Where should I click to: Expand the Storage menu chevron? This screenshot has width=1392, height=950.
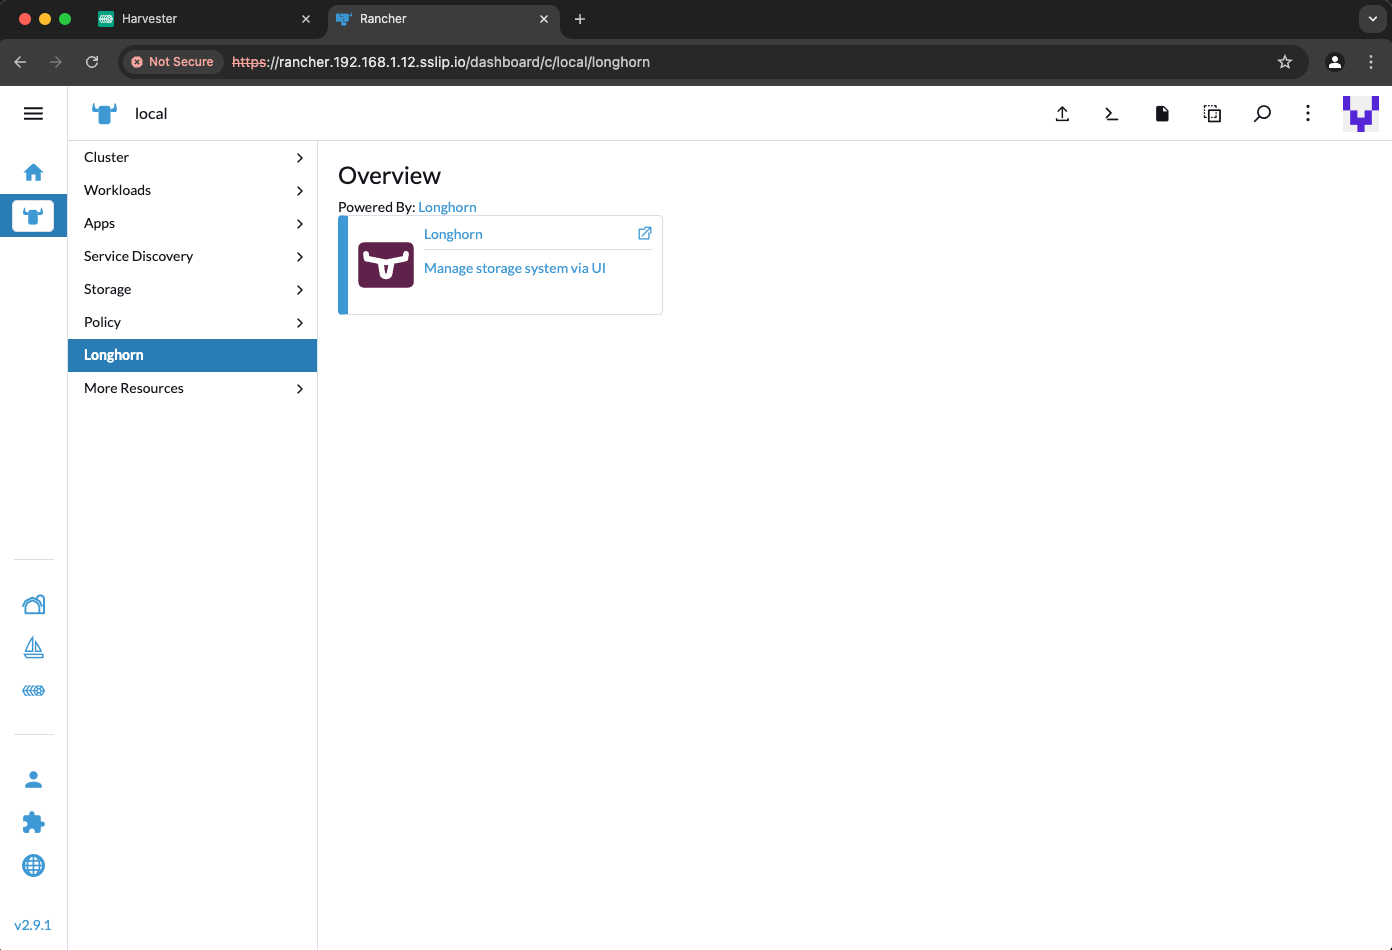point(299,290)
